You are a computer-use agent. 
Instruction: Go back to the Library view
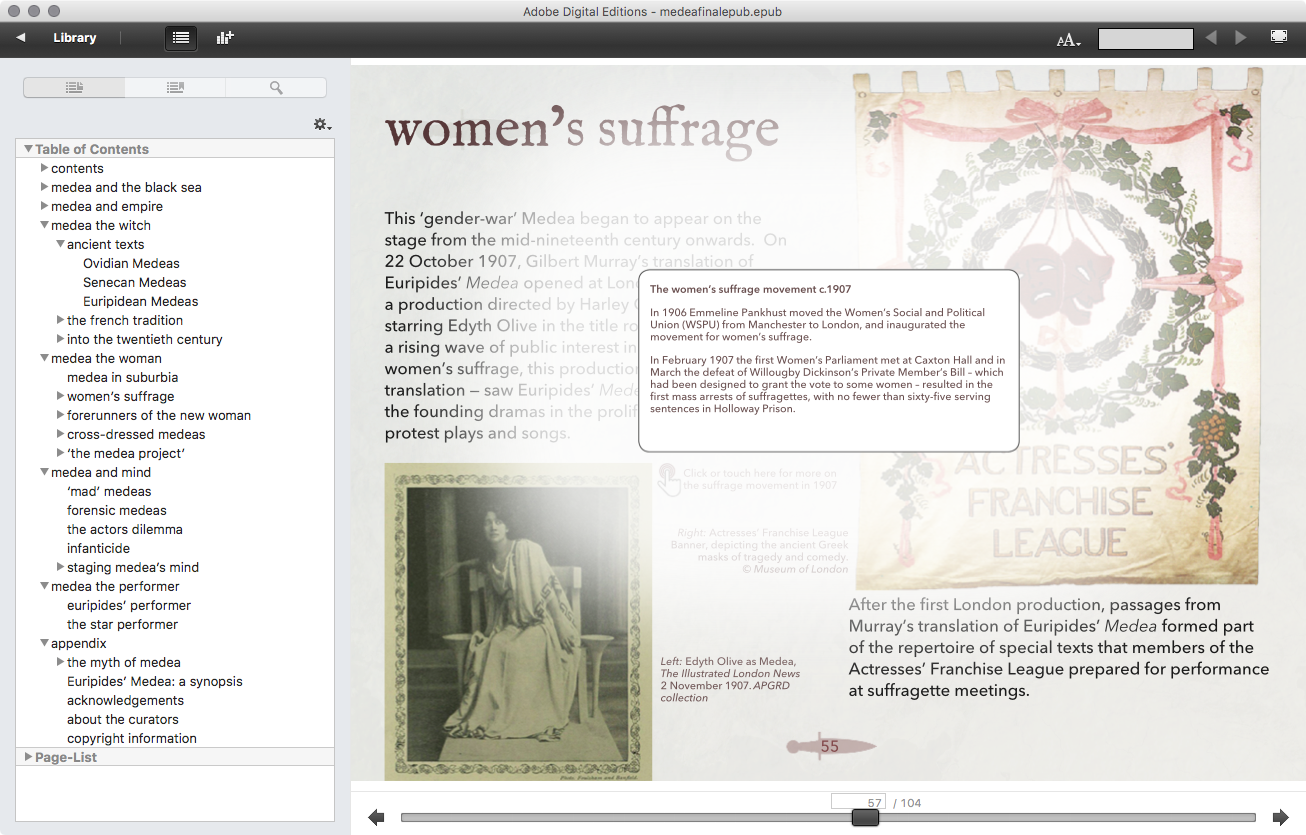(74, 38)
